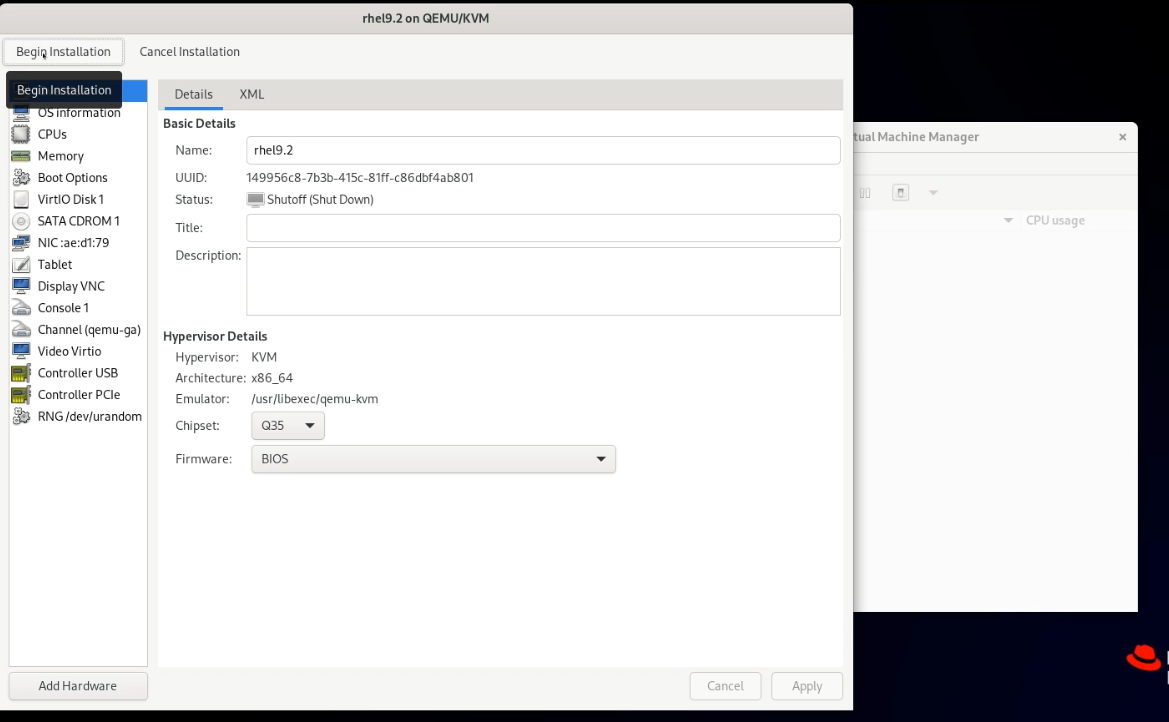1169x722 pixels.
Task: Click shutdown icon in Virtual Machine Manager
Action: click(x=901, y=192)
